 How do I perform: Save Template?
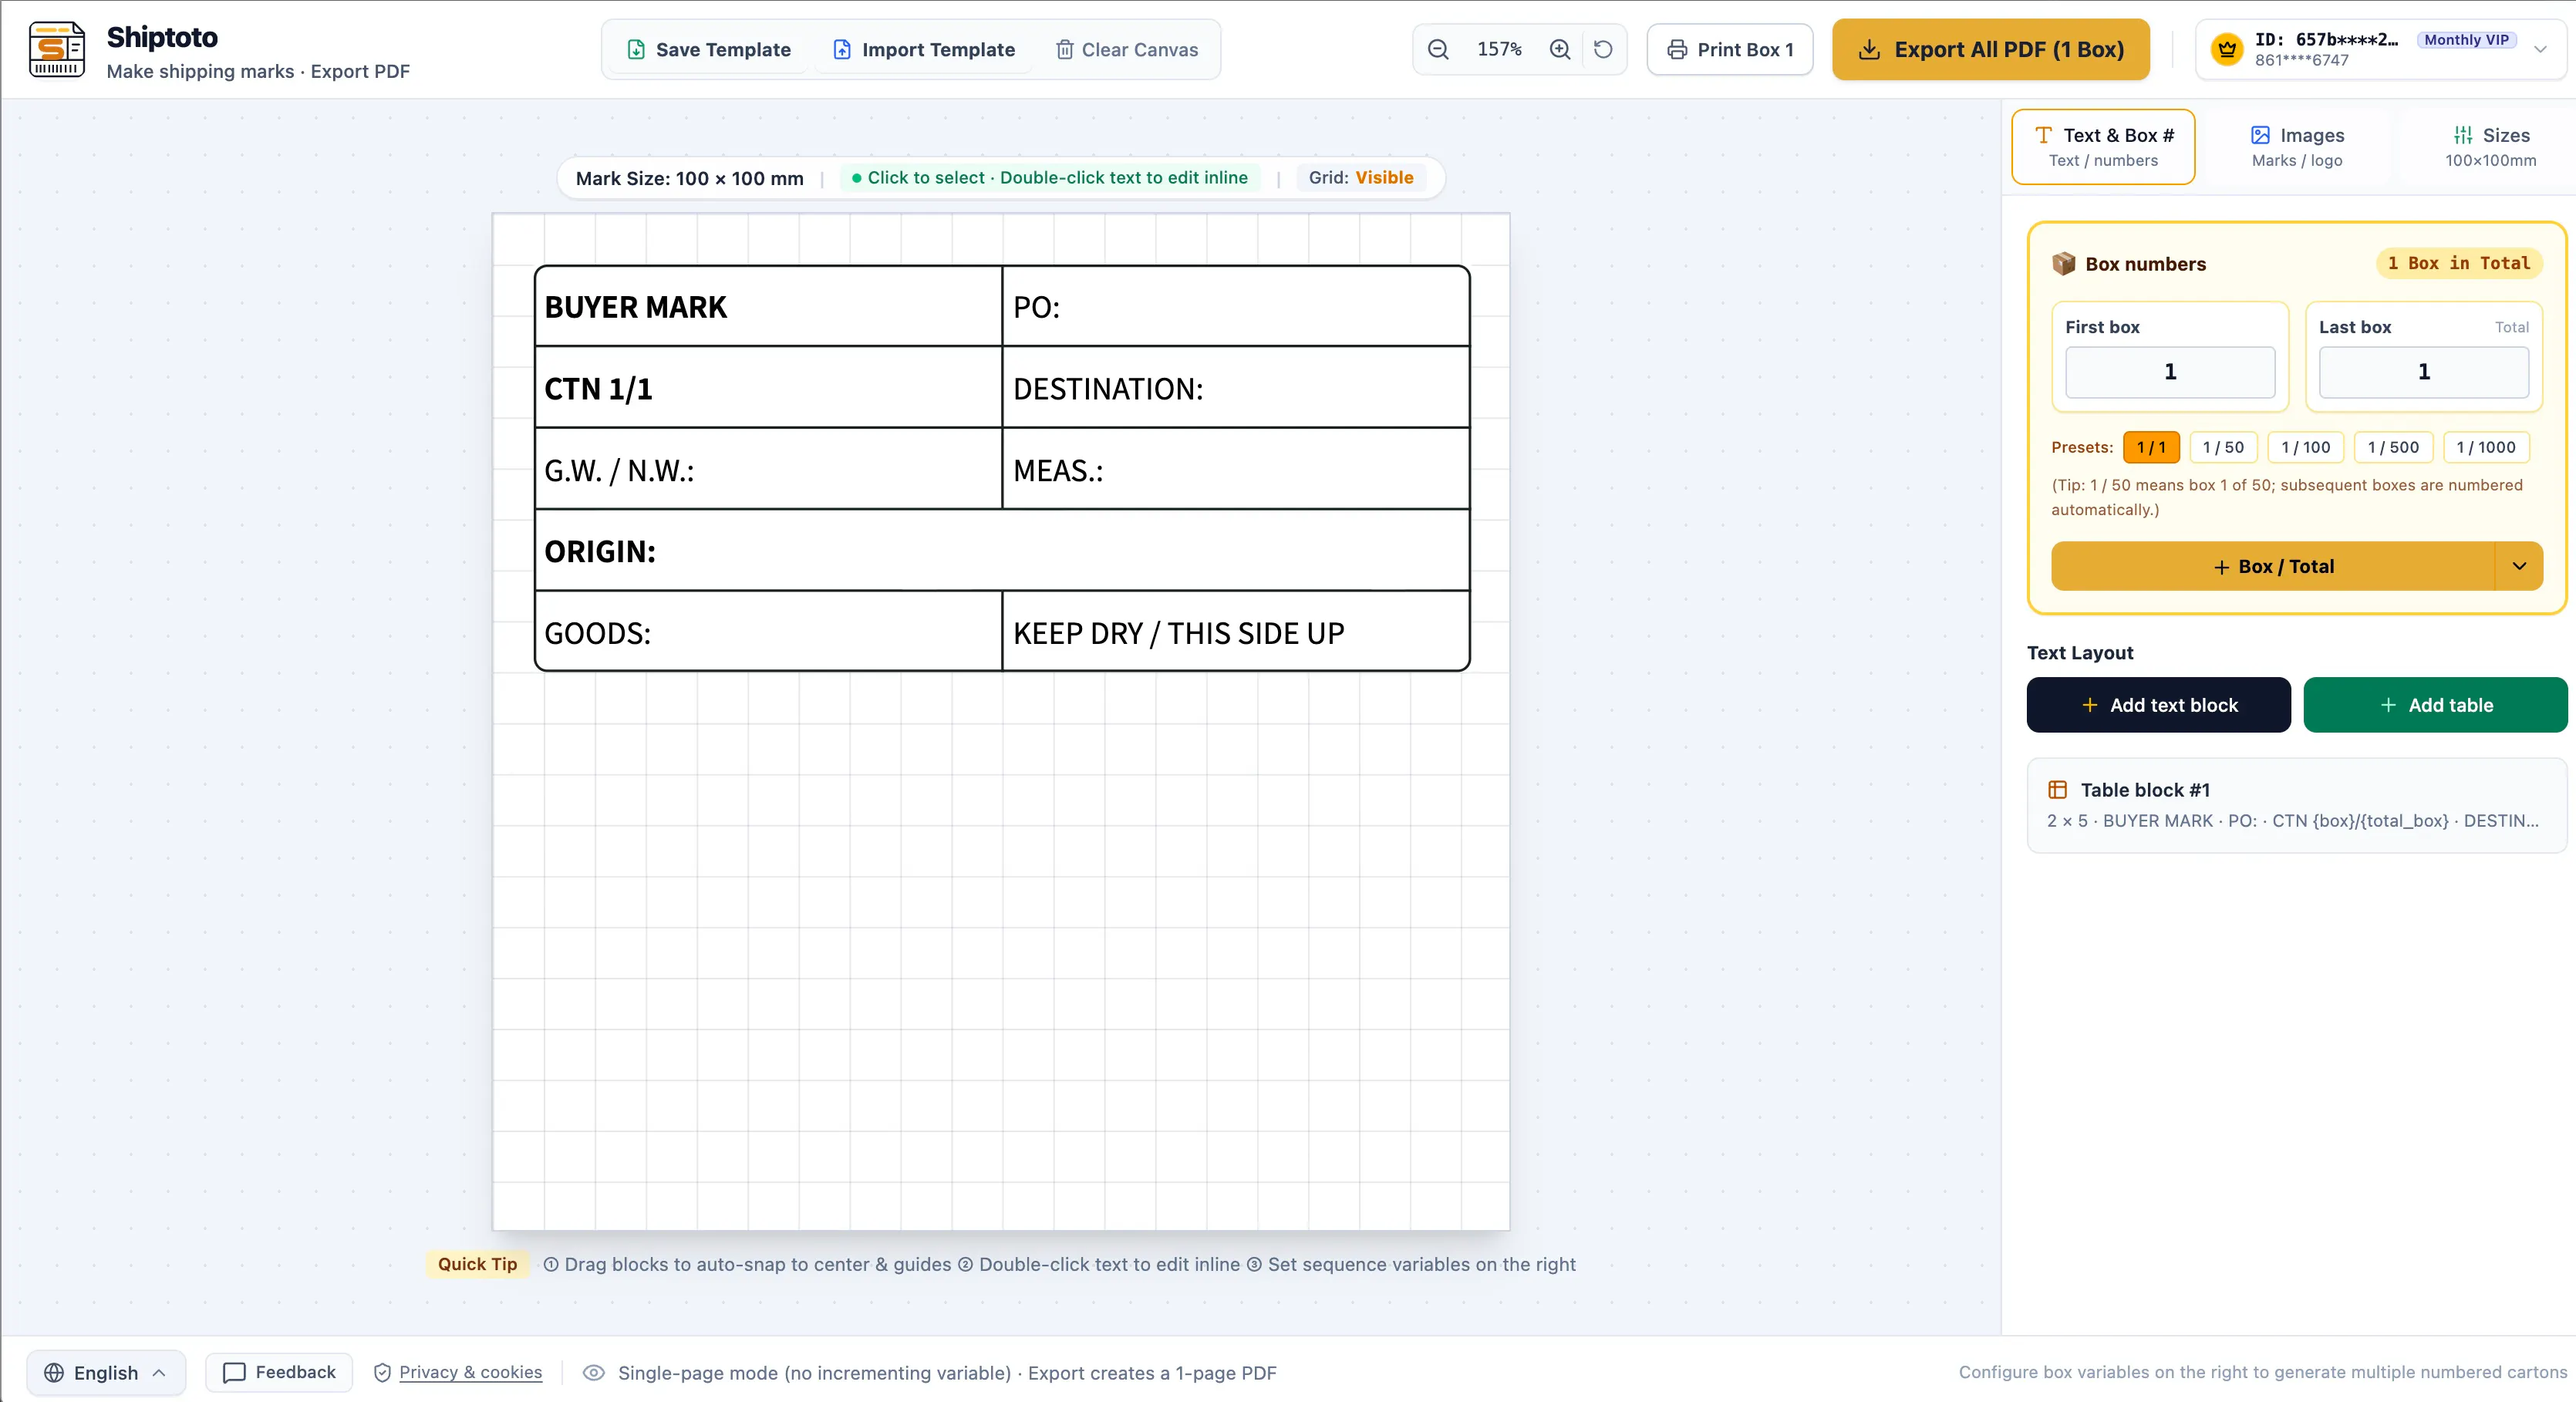(708, 49)
